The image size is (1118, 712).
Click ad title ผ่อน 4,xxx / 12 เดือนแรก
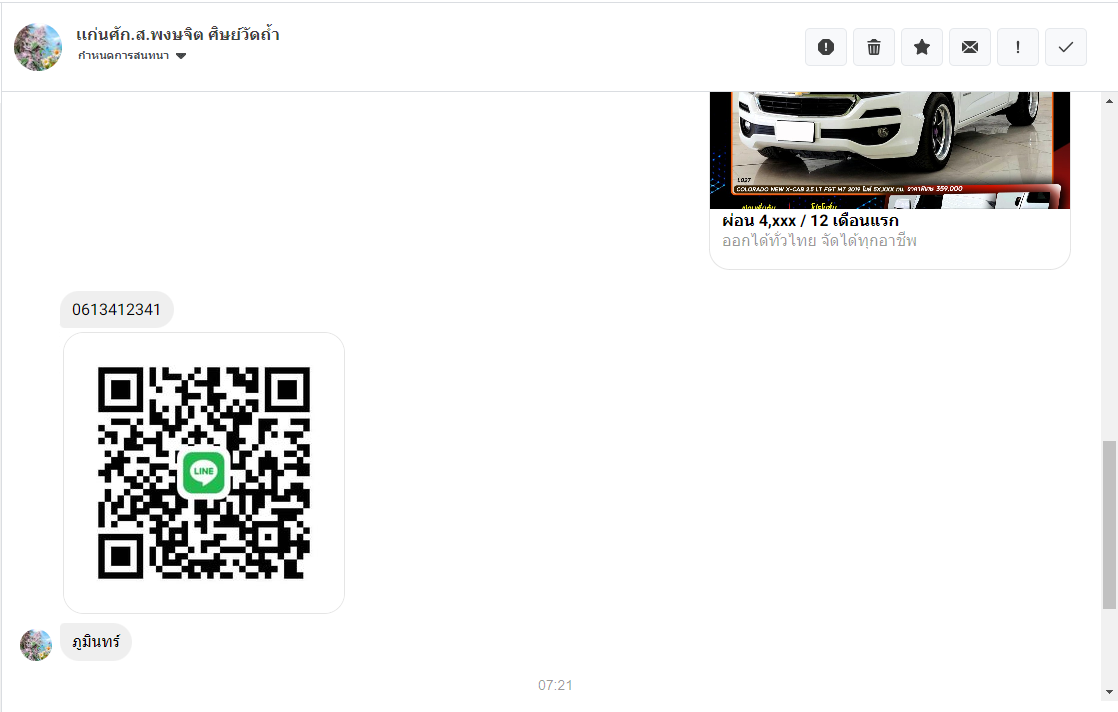(810, 220)
